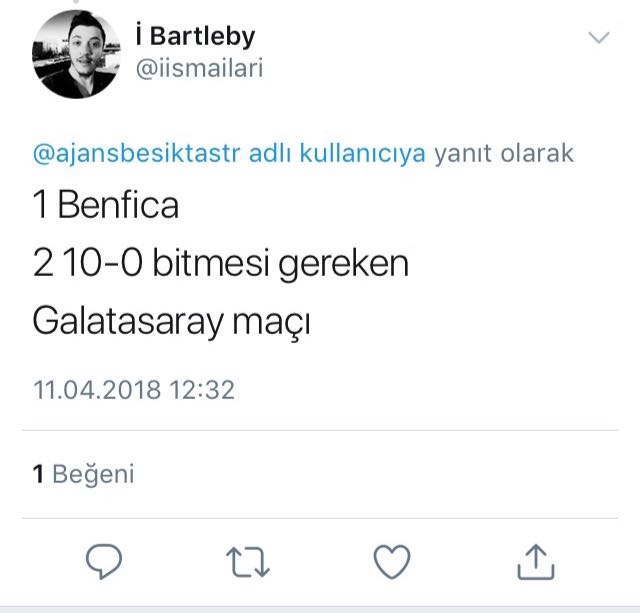640x613 pixels.
Task: Tap the reply speech bubble icon
Action: pos(104,562)
